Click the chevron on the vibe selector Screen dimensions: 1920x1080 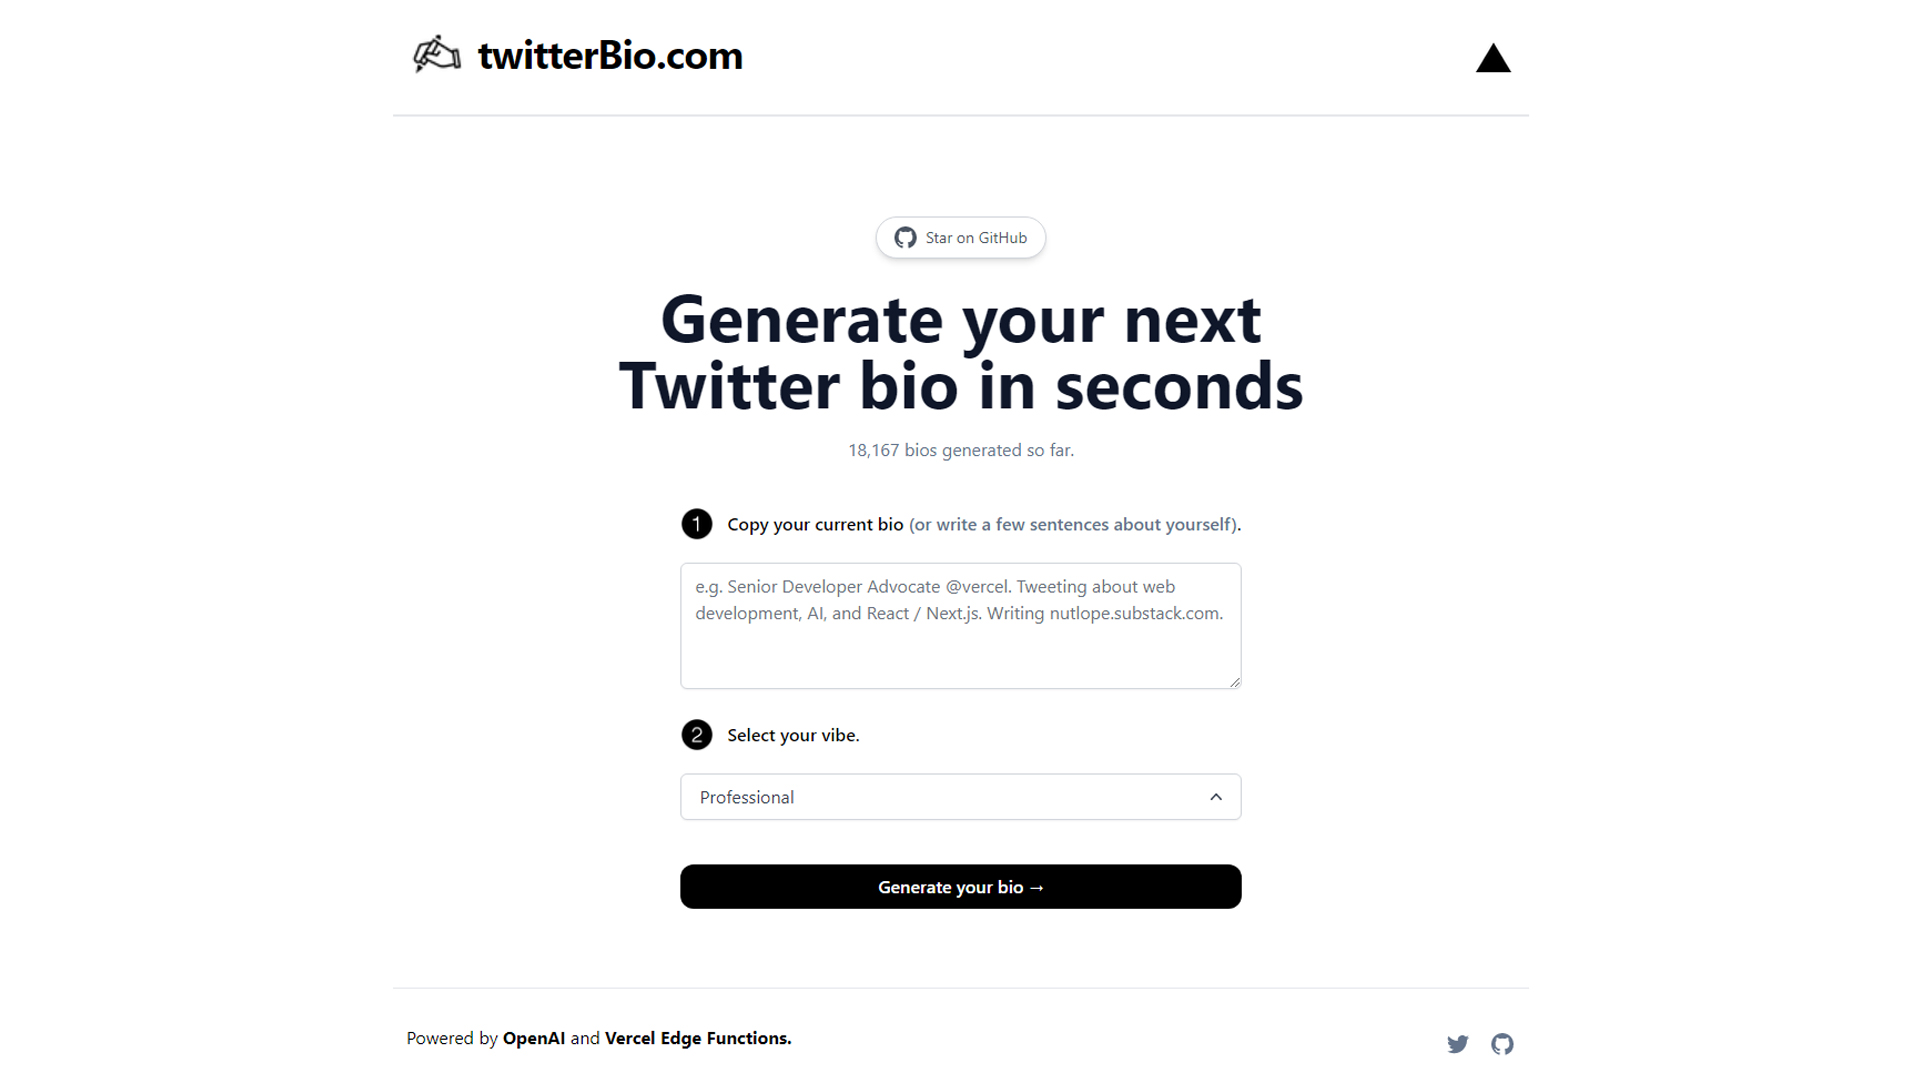click(x=1216, y=797)
